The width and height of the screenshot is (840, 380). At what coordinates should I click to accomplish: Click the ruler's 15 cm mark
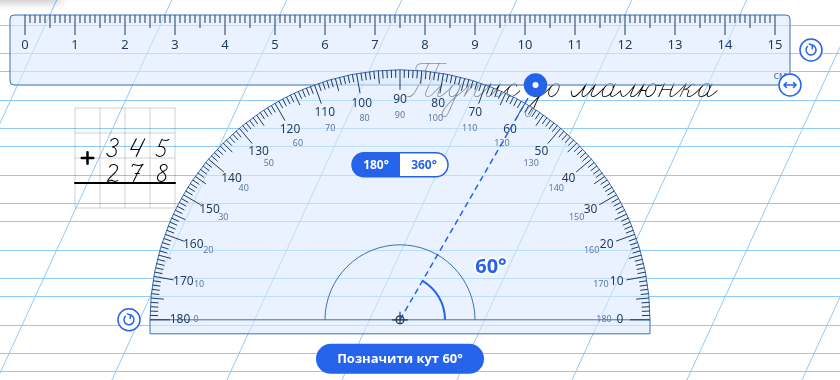pos(775,45)
